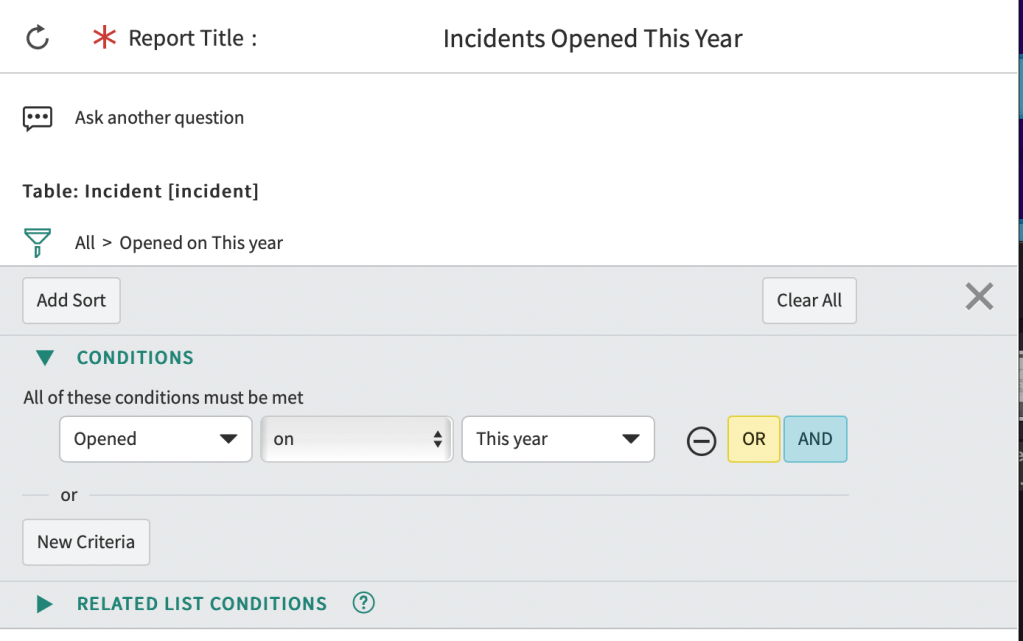The image size is (1023, 641).
Task: Open the This year value dropdown
Action: pyautogui.click(x=558, y=439)
